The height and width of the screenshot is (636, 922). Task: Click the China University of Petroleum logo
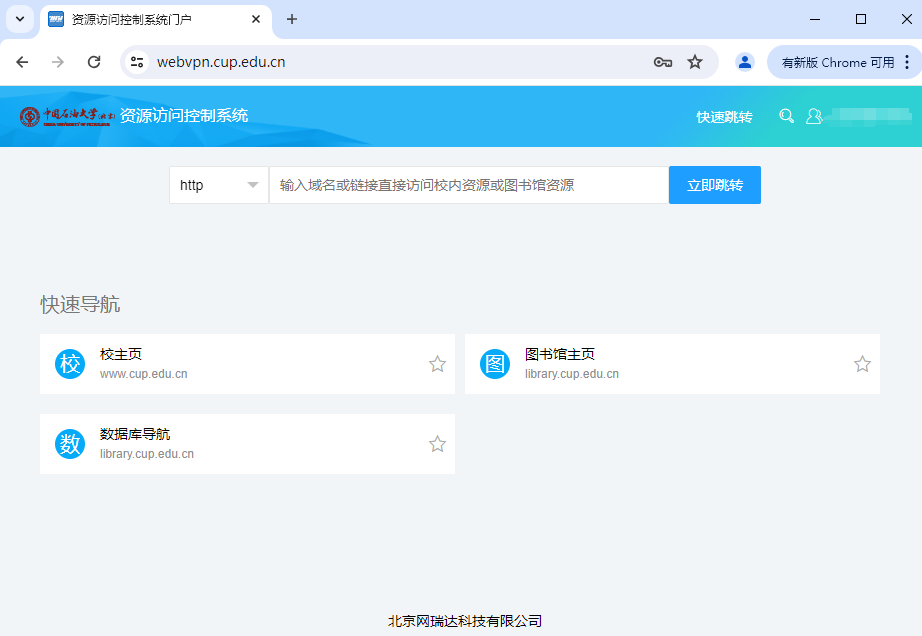pos(67,116)
